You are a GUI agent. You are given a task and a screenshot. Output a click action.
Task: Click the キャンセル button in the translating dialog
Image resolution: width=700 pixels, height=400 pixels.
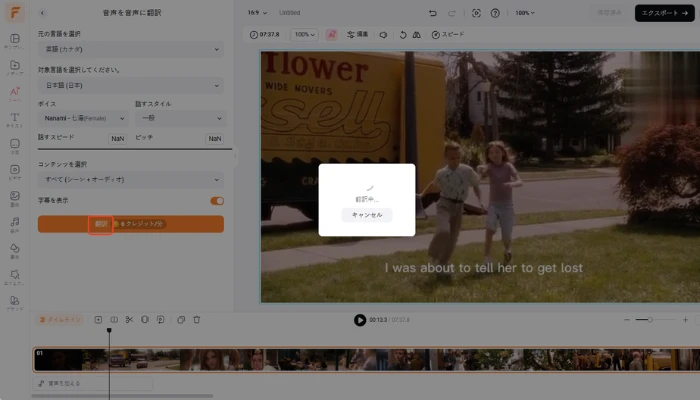[x=367, y=214]
